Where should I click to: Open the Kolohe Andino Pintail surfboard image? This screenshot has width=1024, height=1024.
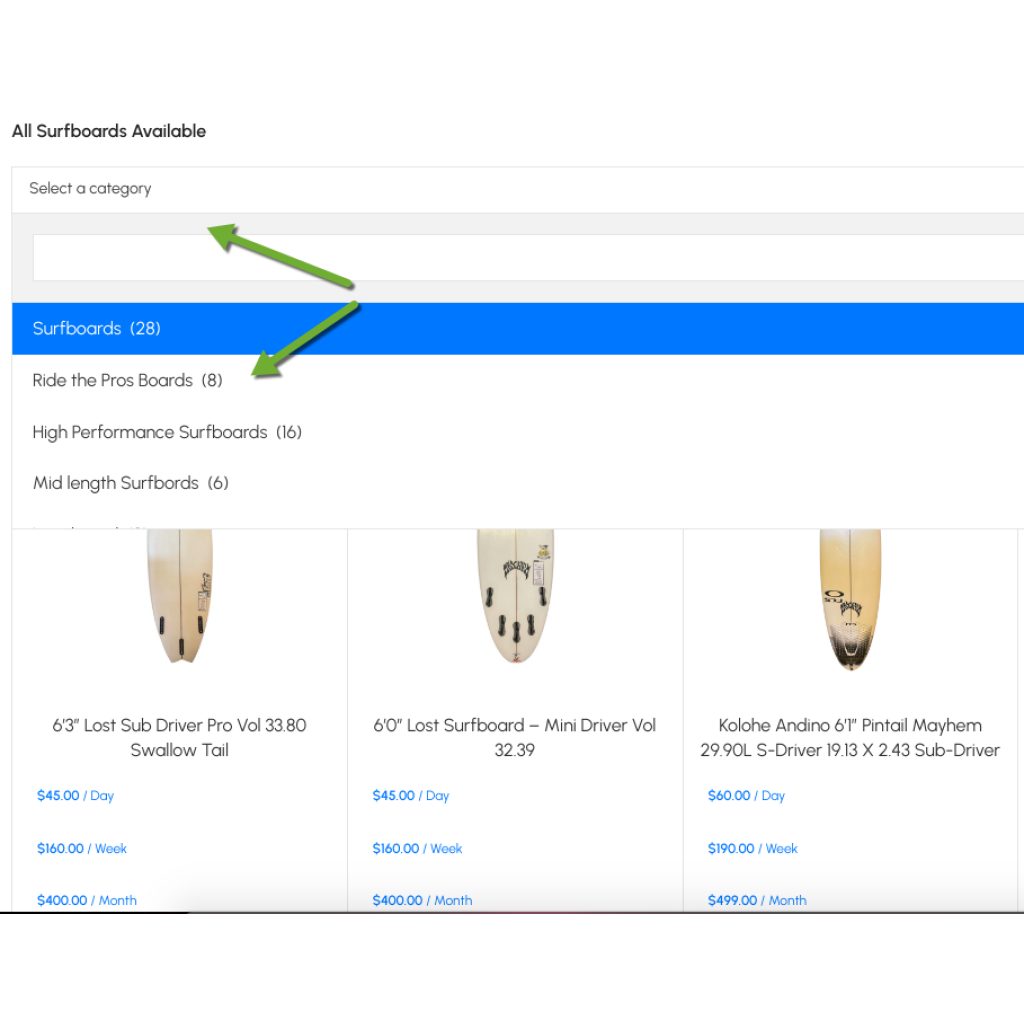[x=850, y=600]
